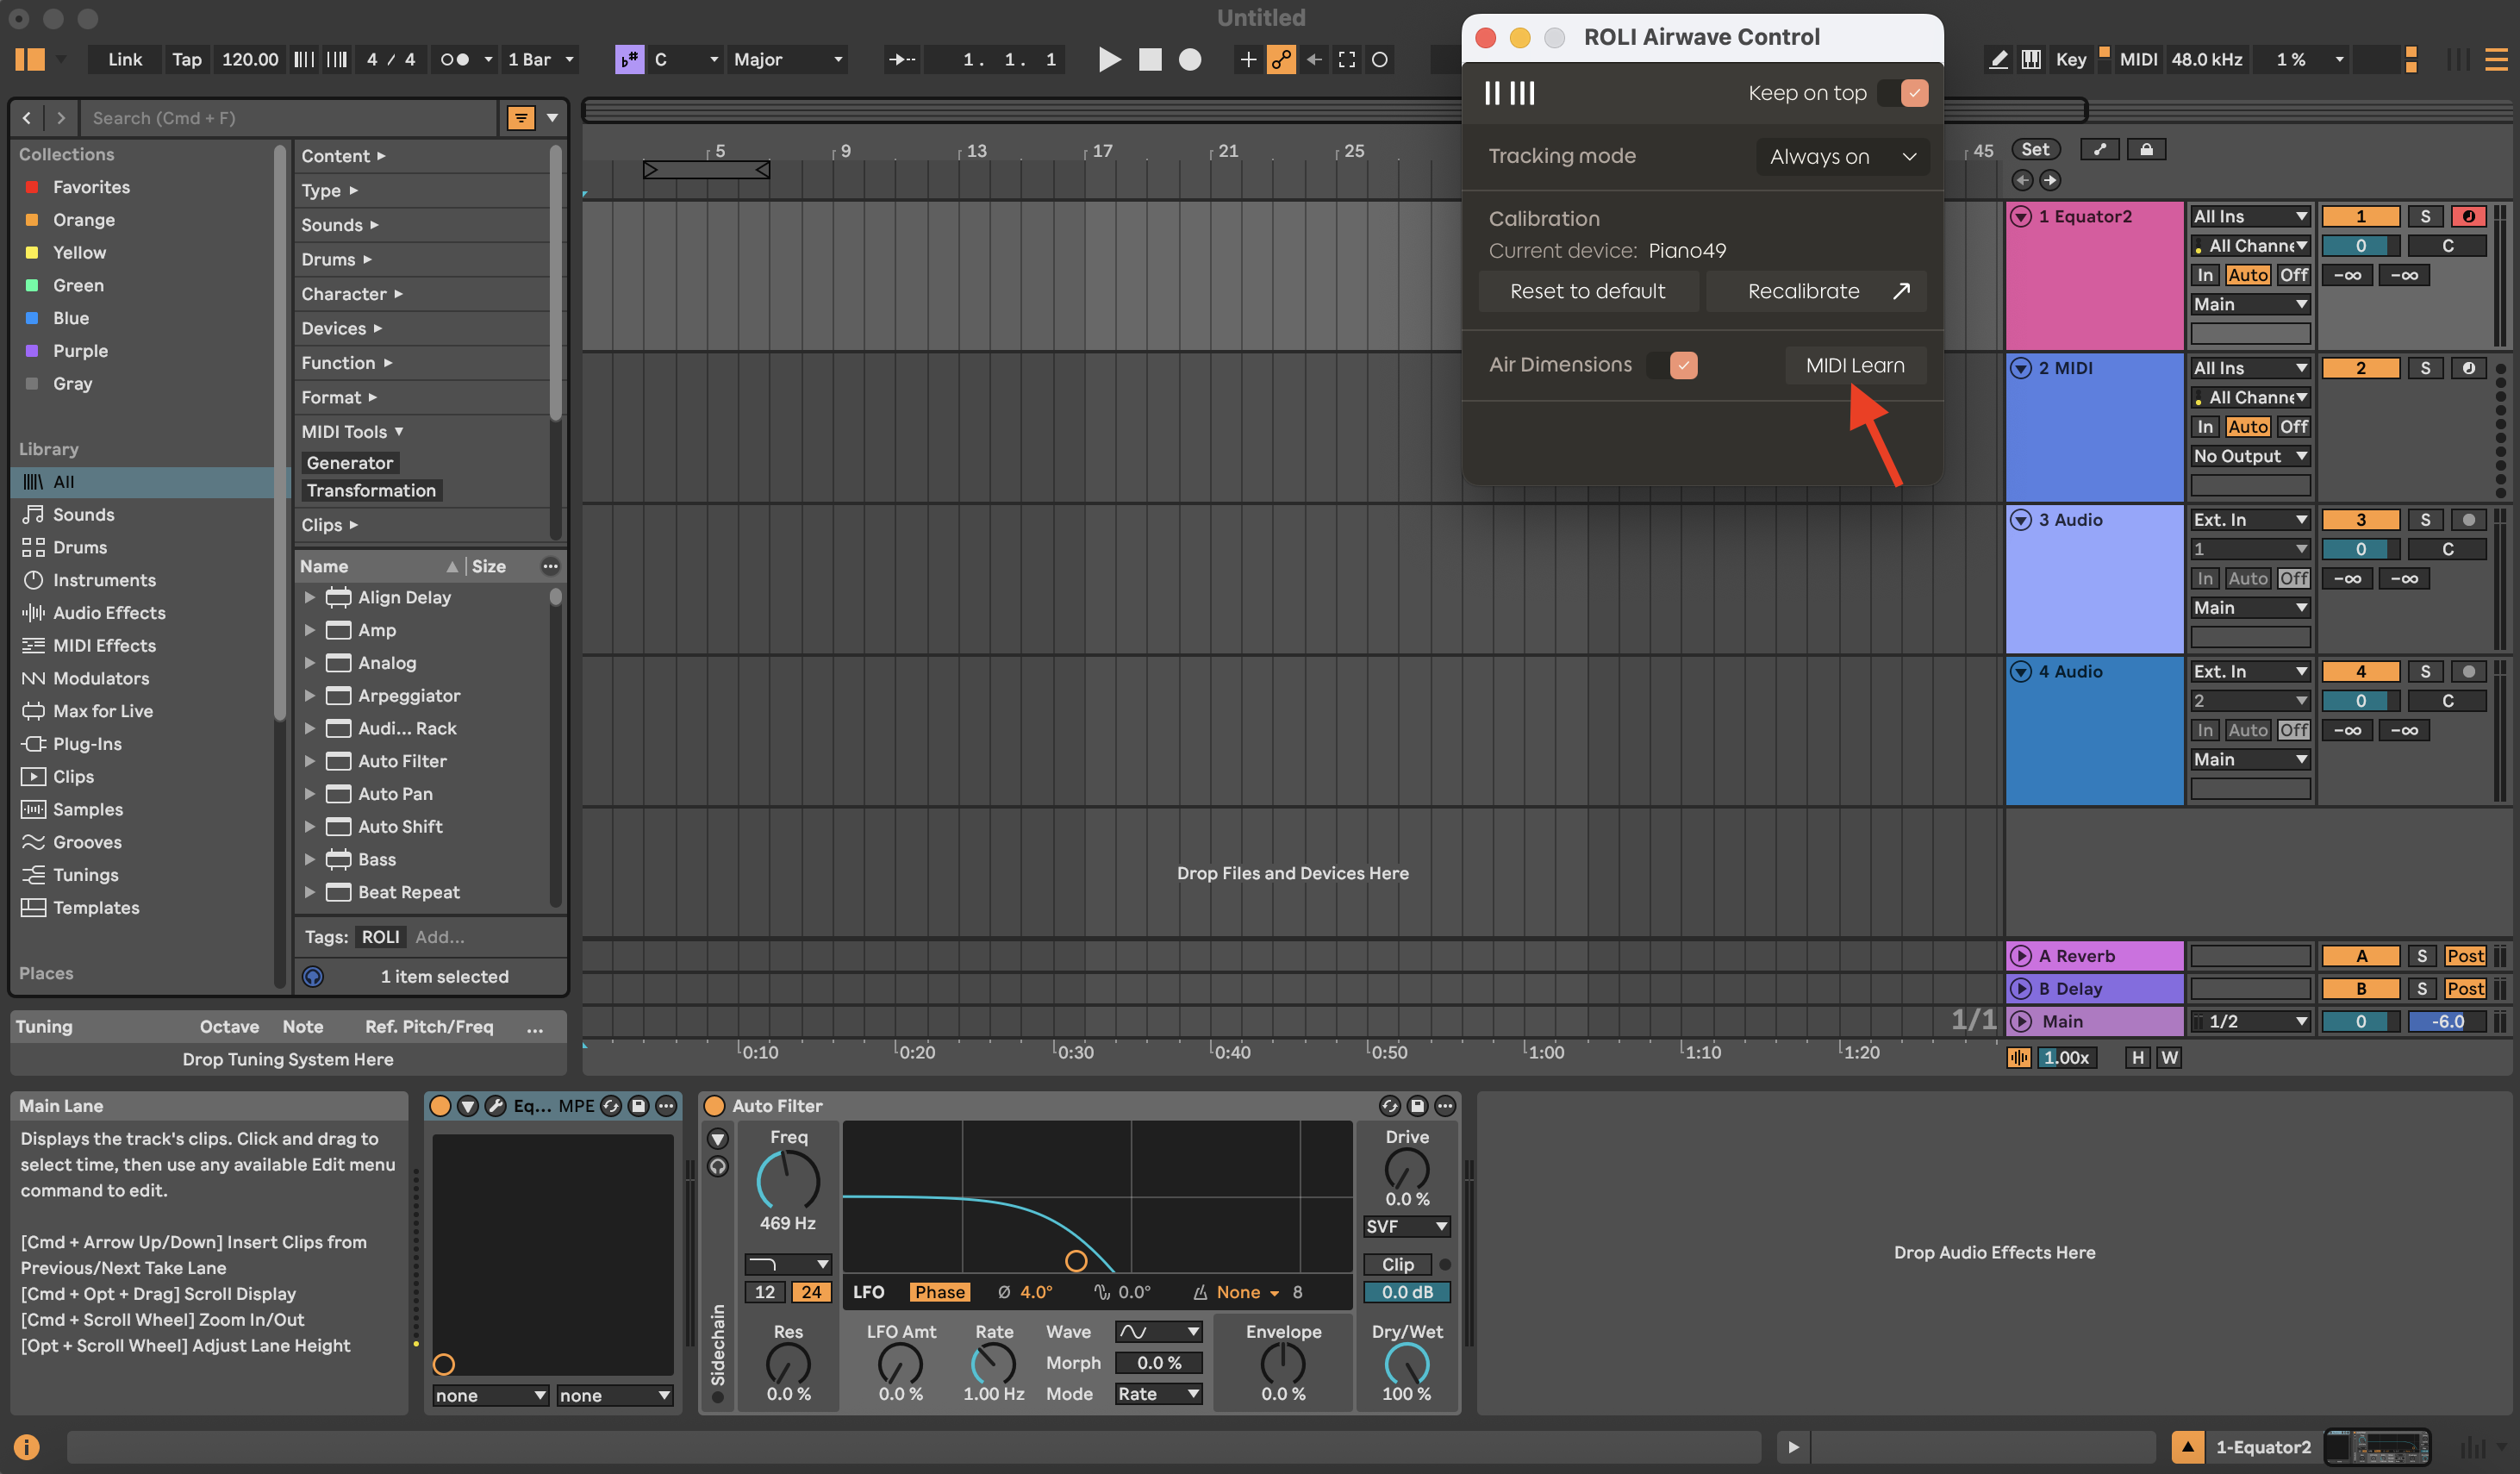Solo the 1 Equator2 track
2520x1474 pixels.
tap(2424, 216)
